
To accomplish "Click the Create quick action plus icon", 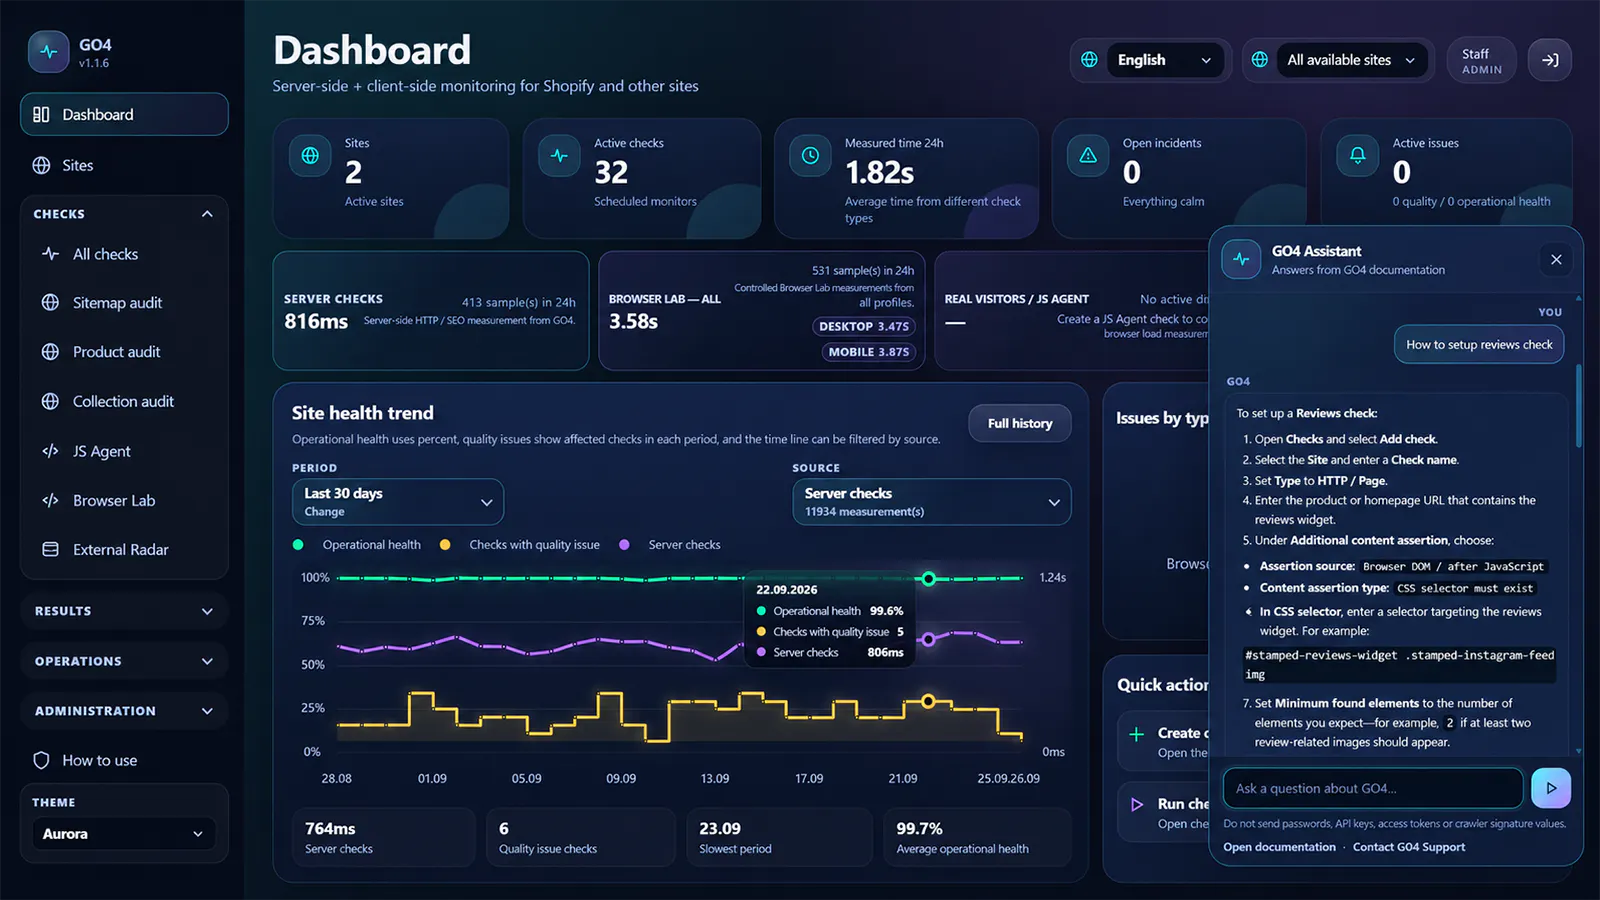I will [1136, 734].
